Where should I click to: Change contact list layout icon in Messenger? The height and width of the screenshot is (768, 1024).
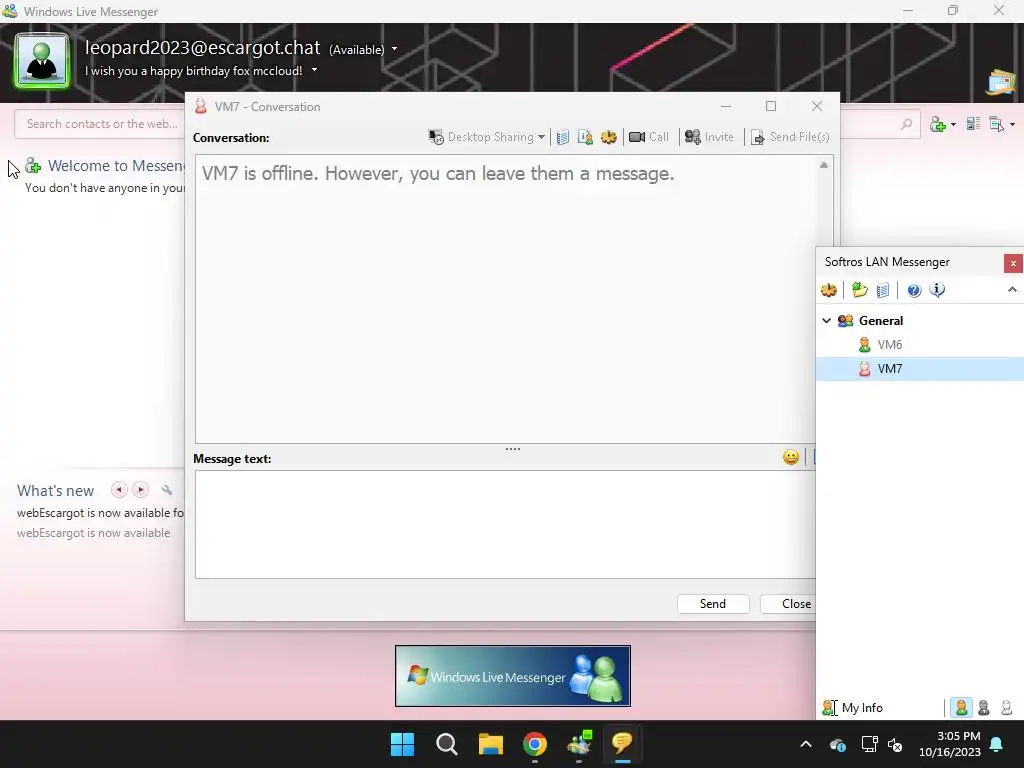click(973, 124)
